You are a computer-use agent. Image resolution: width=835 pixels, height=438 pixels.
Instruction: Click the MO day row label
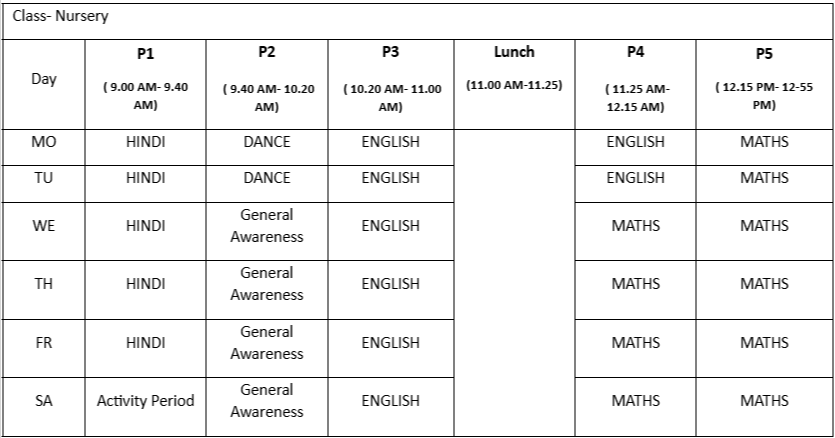[x=44, y=142]
